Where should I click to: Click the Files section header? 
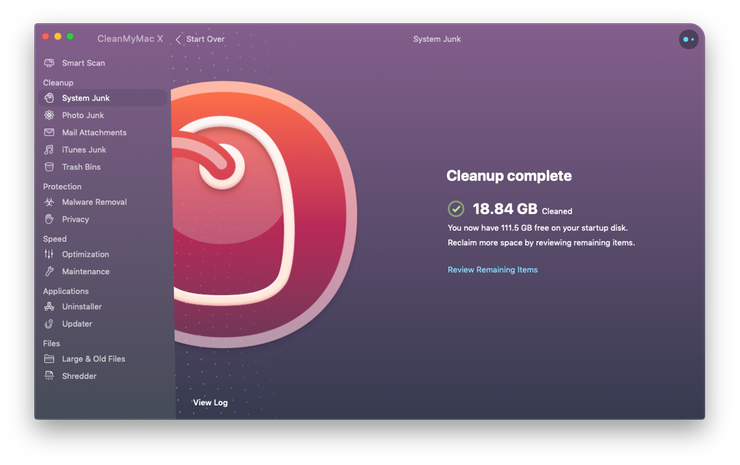pos(51,343)
